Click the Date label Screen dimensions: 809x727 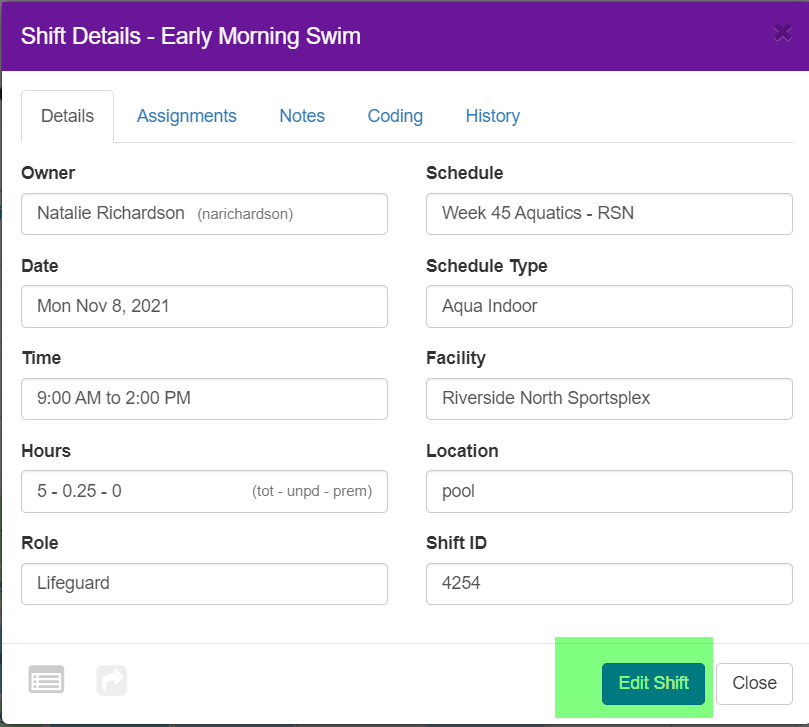pos(40,266)
